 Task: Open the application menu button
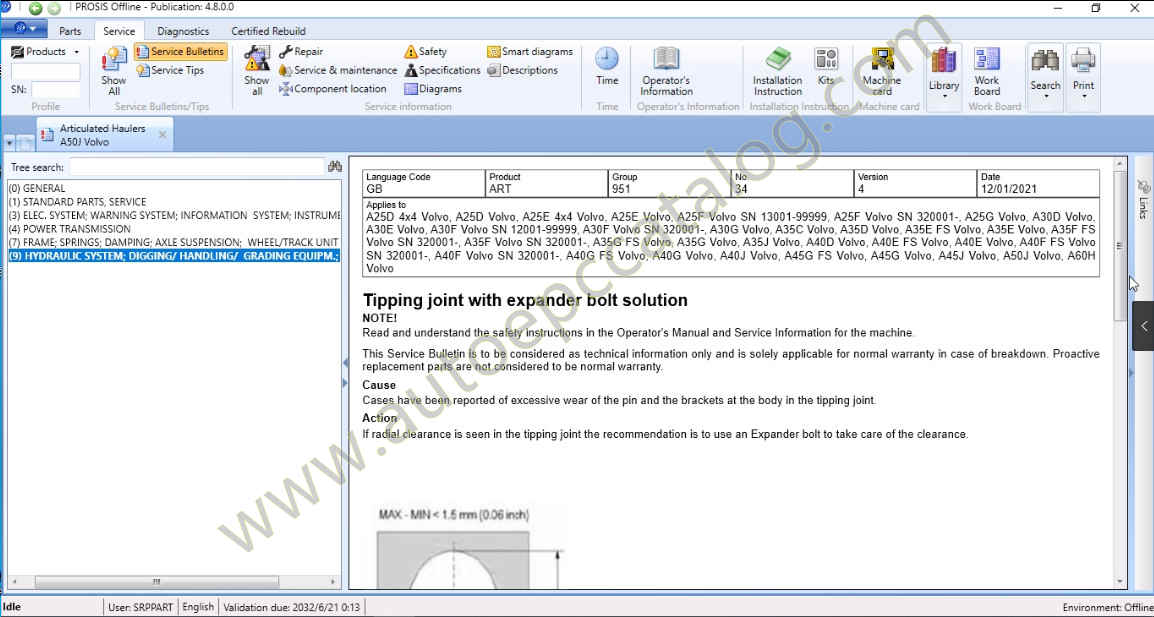coord(24,29)
